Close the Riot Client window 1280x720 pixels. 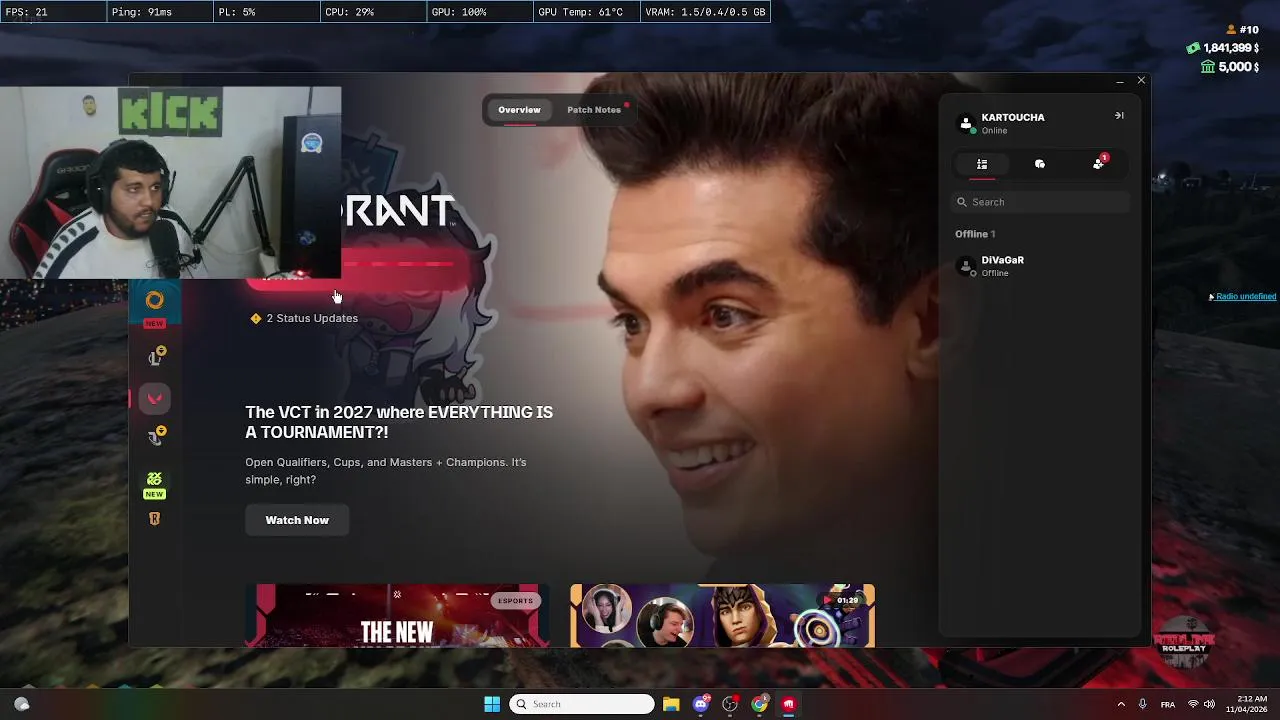[x=1141, y=80]
